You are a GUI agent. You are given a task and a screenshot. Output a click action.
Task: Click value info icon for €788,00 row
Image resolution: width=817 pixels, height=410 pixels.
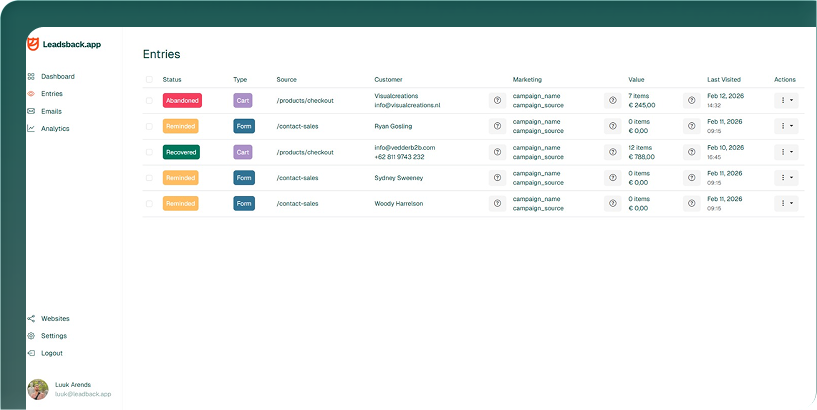tap(691, 153)
